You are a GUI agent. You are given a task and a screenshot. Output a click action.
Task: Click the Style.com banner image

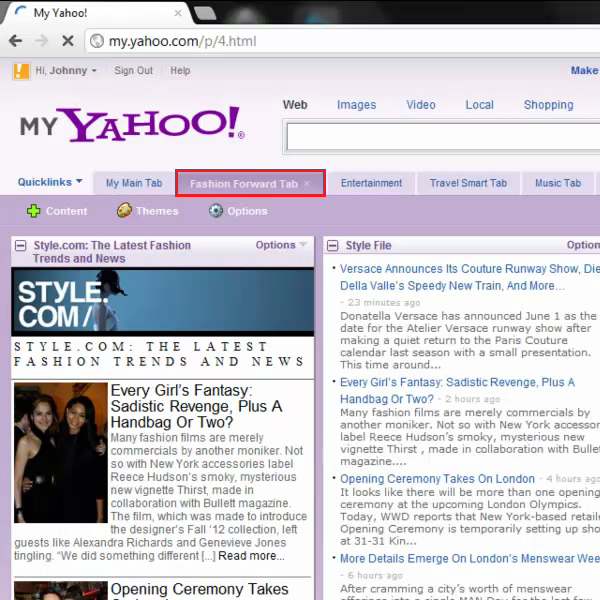pyautogui.click(x=163, y=302)
